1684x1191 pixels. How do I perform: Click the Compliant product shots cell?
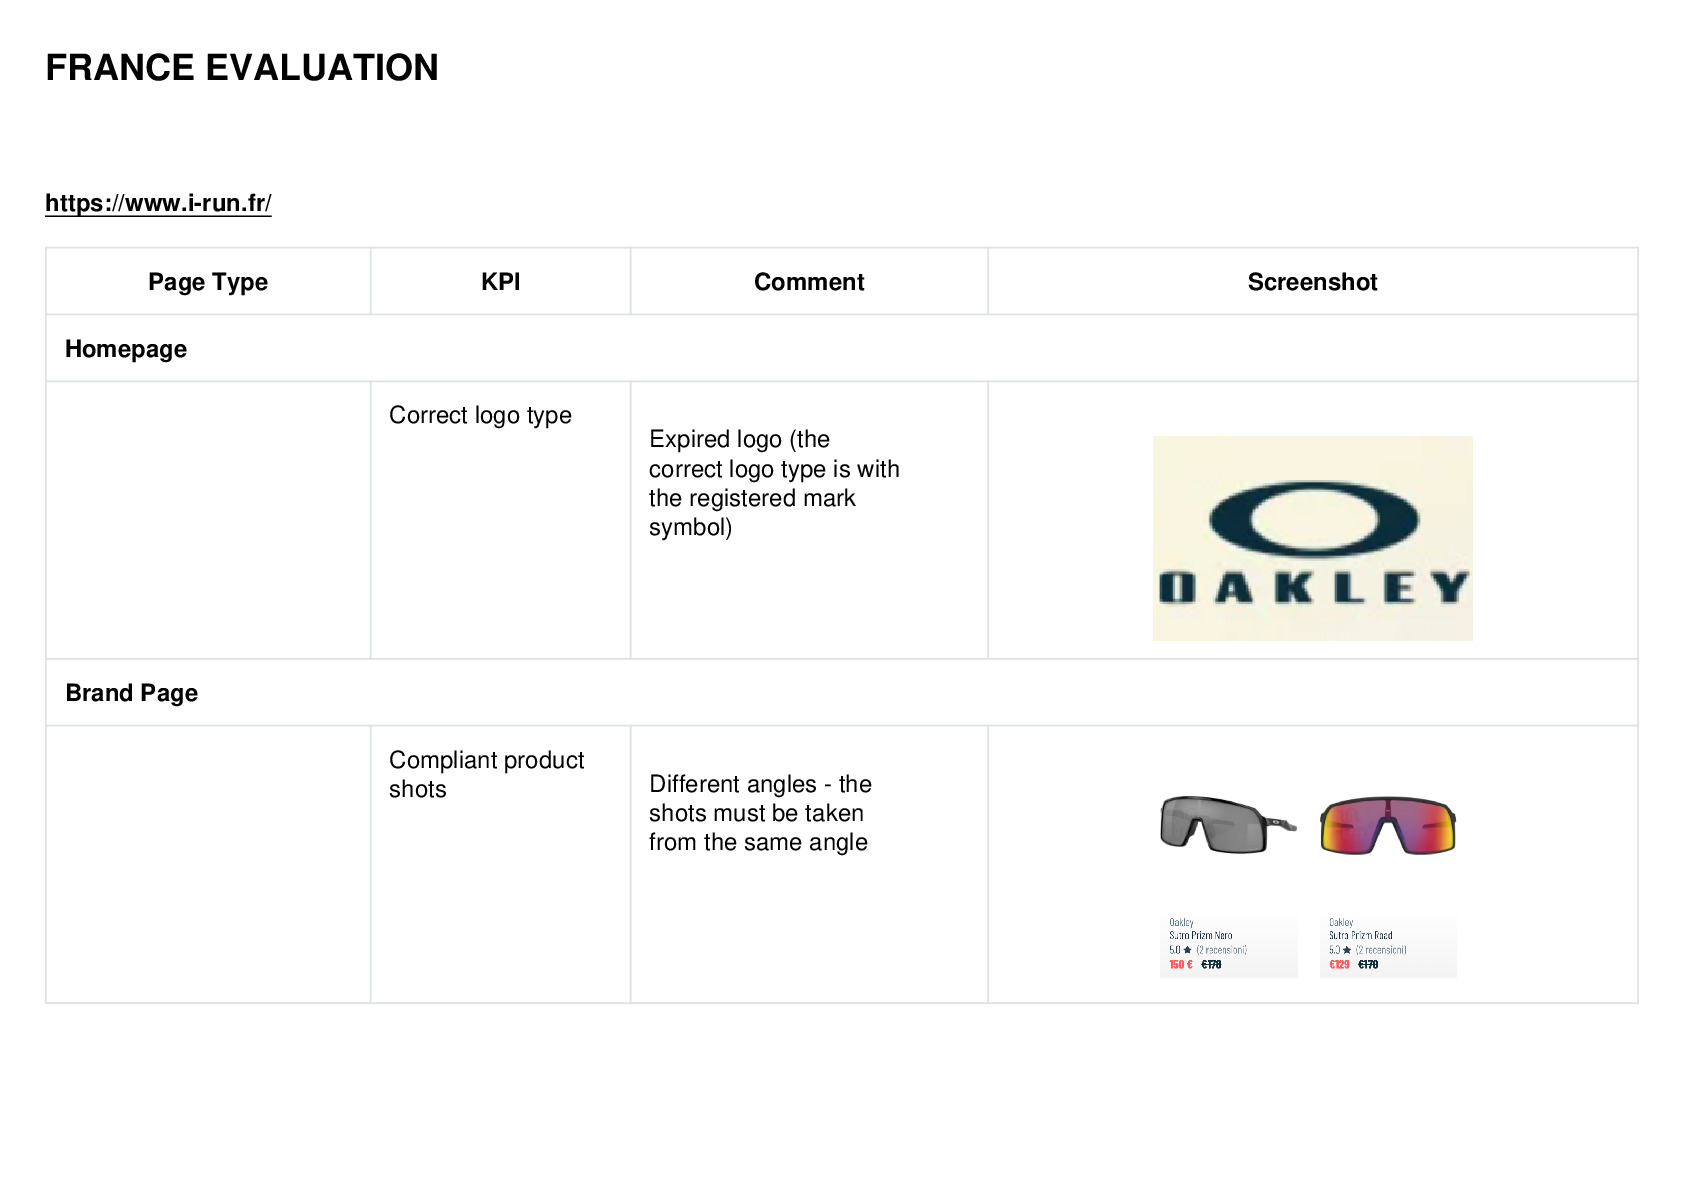[x=500, y=864]
